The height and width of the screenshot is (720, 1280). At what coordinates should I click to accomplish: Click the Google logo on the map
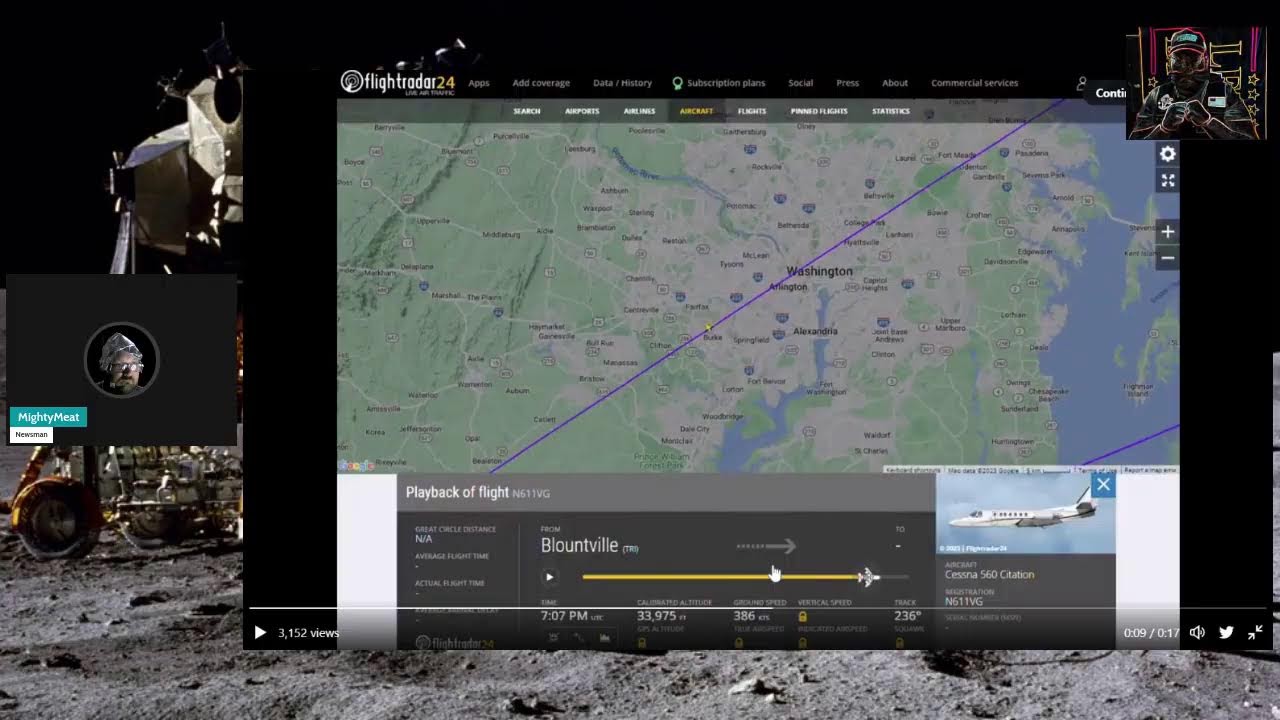tap(356, 465)
